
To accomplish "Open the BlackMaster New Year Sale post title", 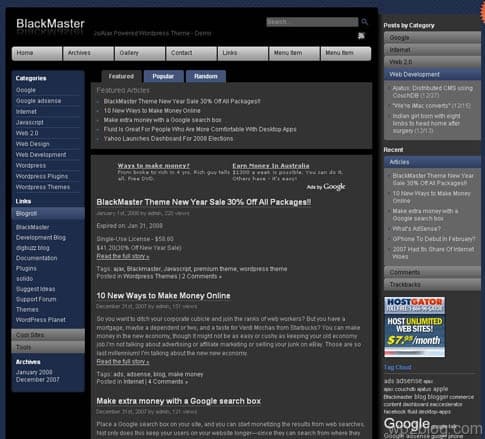I will pos(204,202).
